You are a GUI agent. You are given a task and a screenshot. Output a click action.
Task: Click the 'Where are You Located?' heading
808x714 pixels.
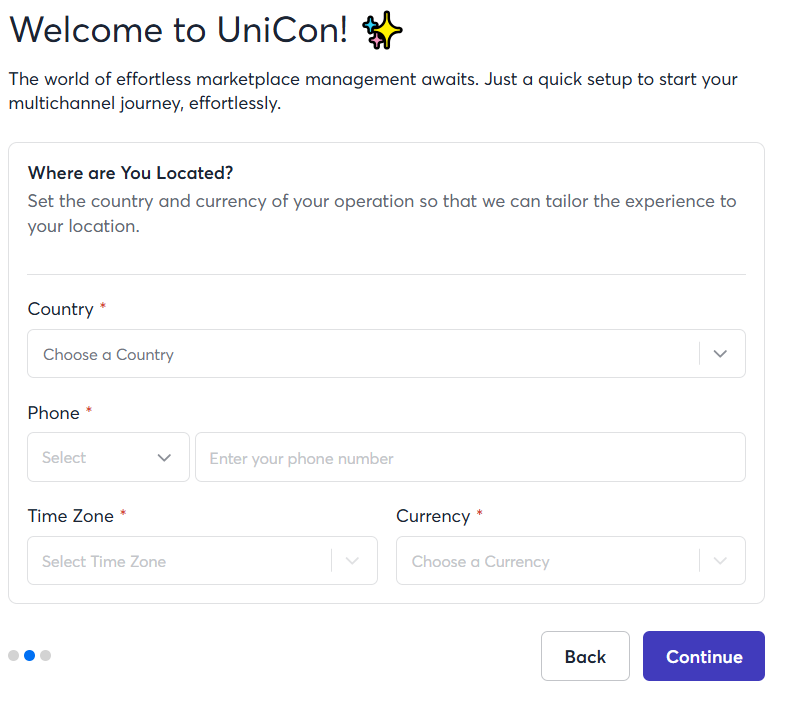pyautogui.click(x=131, y=173)
